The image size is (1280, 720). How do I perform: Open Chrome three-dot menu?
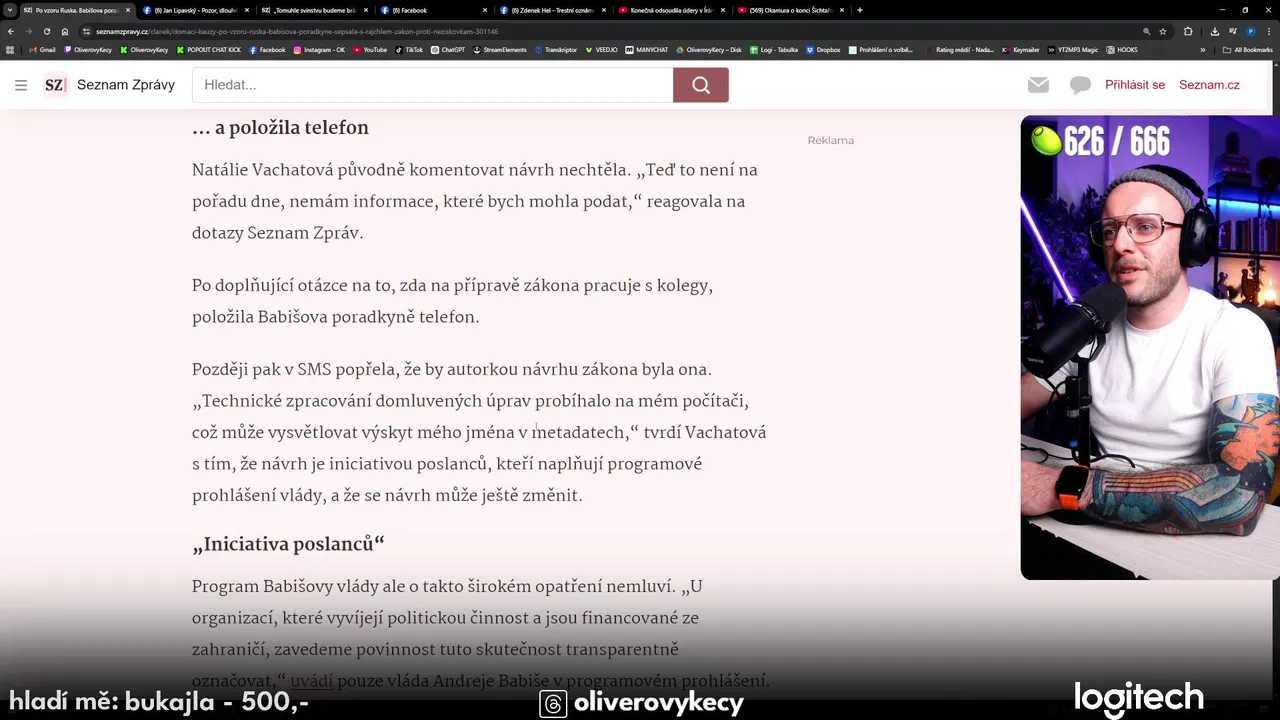(1269, 31)
